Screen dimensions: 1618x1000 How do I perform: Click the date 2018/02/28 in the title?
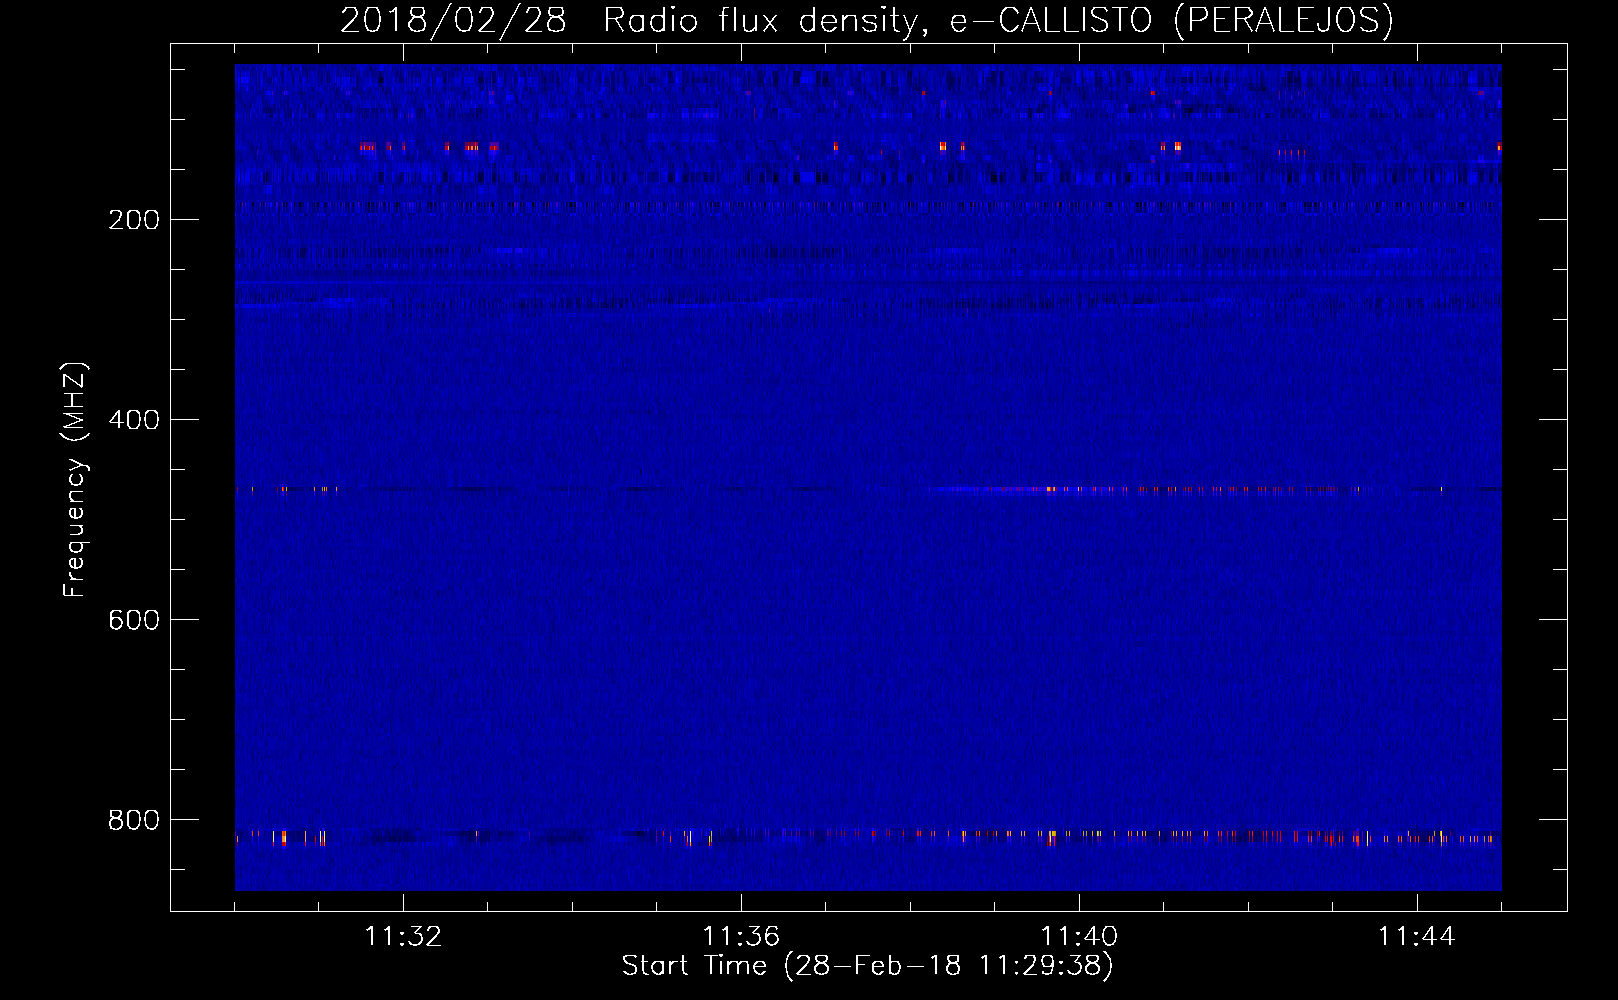[x=453, y=20]
